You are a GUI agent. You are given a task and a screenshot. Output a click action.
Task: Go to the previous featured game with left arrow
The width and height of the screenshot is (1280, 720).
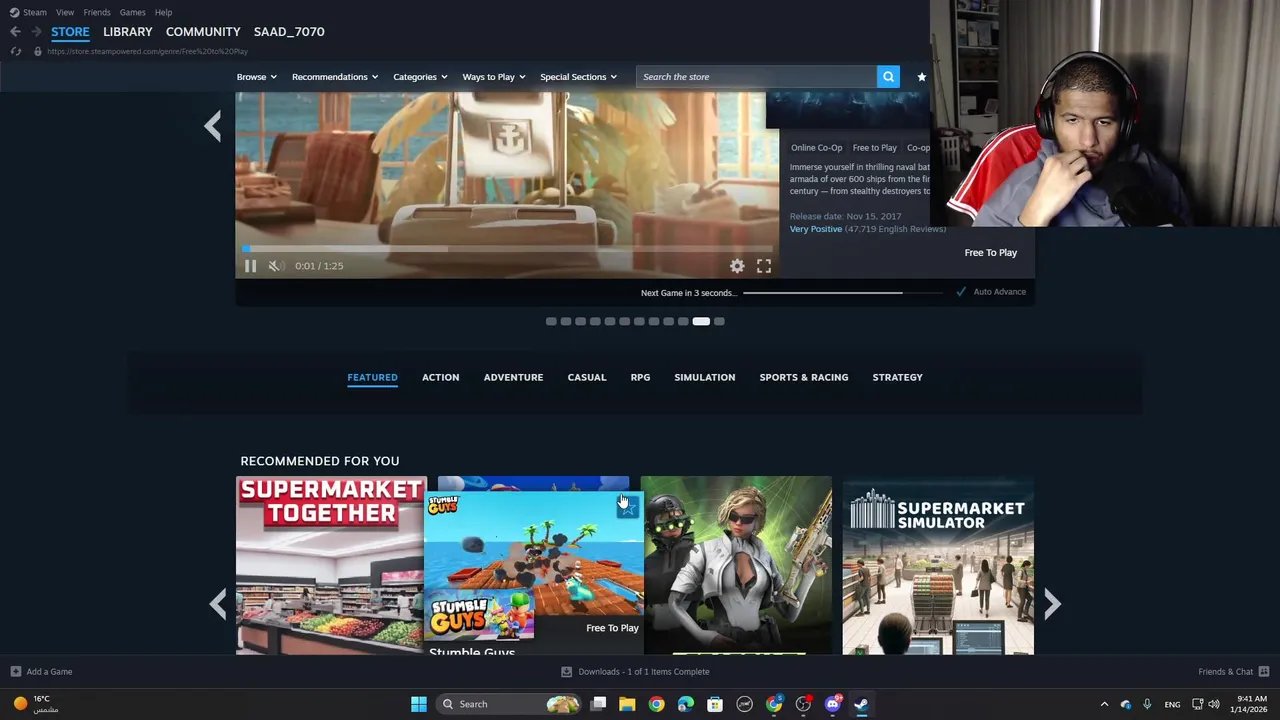click(x=212, y=126)
